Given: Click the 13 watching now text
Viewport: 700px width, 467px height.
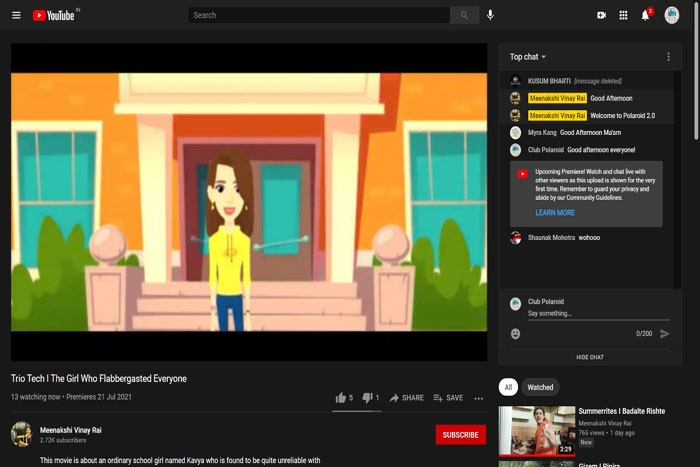Looking at the screenshot, I should pos(35,397).
